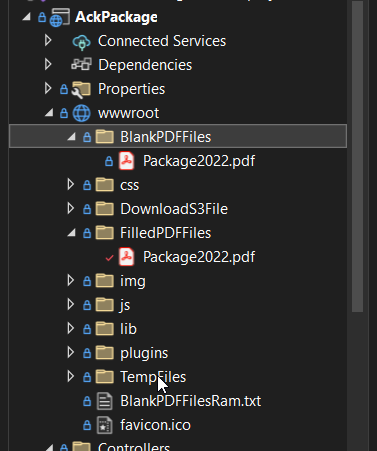
Task: Click the lock icon beside Properties
Action: (x=64, y=89)
